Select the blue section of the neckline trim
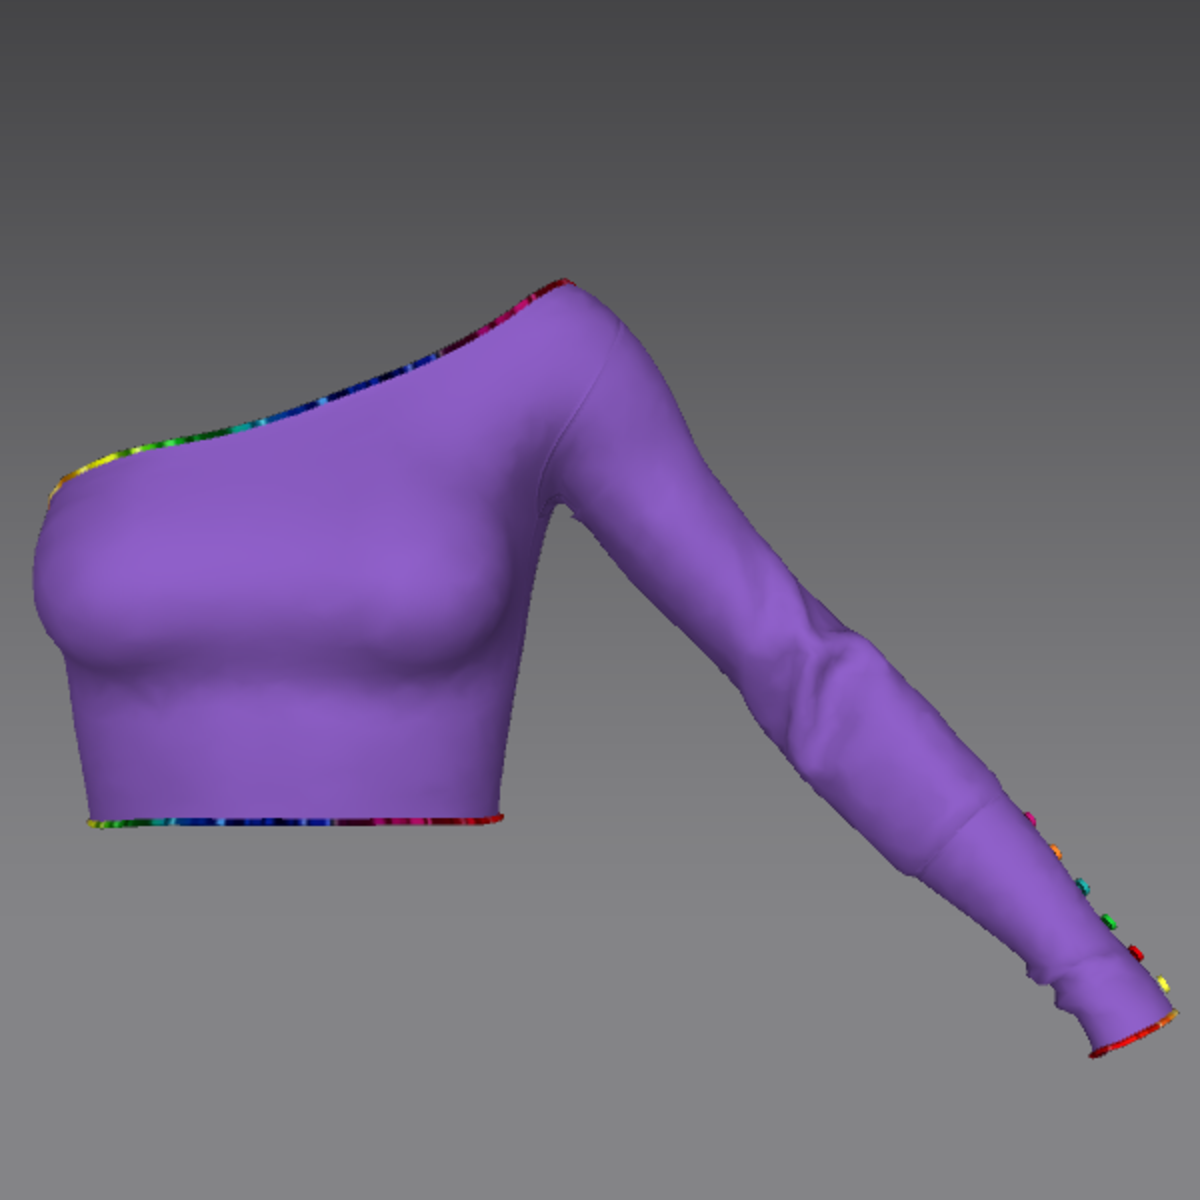Image resolution: width=1200 pixels, height=1200 pixels. click(330, 400)
